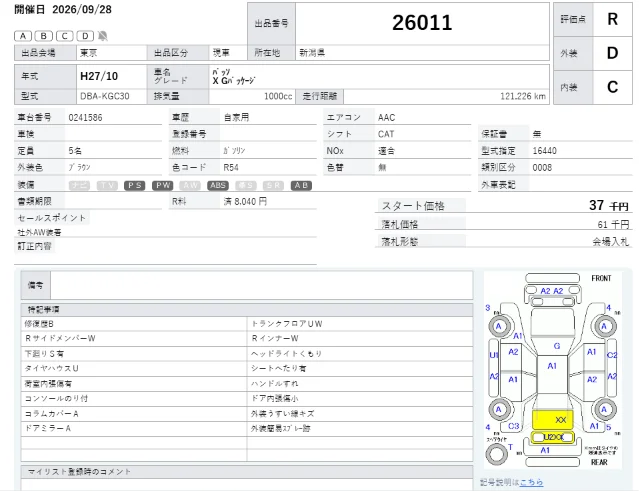Image resolution: width=639 pixels, height=491 pixels.
Task: Click the roof A1 mark on diagram
Action: [552, 366]
